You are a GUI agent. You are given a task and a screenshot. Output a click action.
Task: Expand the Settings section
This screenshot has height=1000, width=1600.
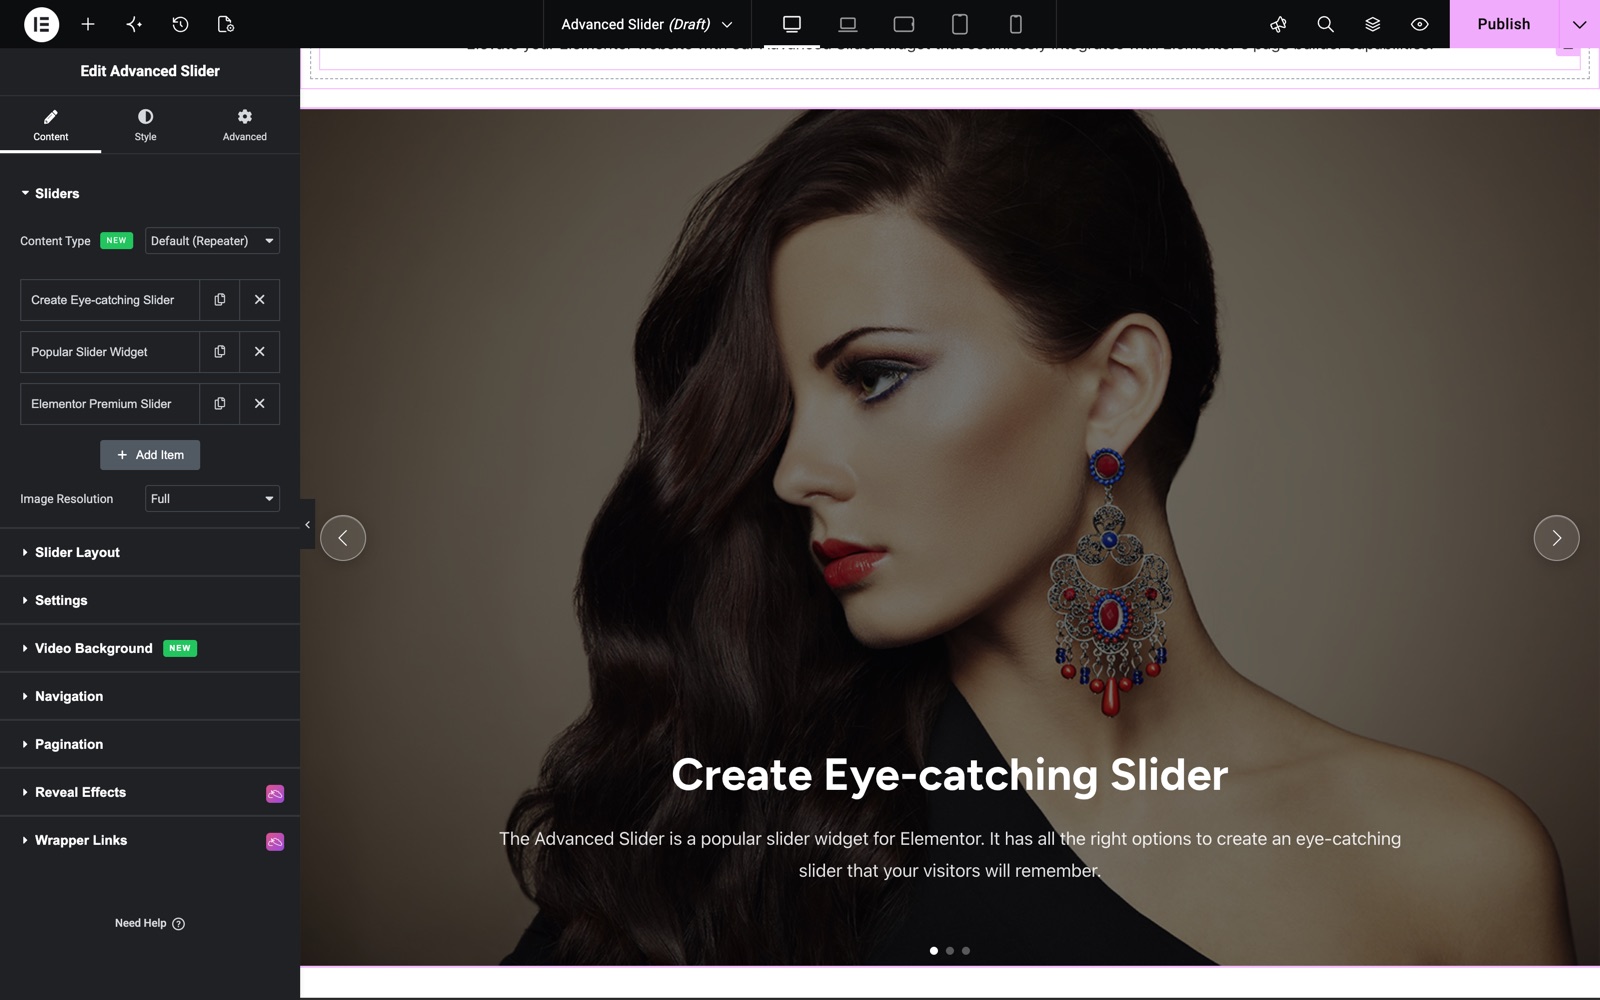150,600
